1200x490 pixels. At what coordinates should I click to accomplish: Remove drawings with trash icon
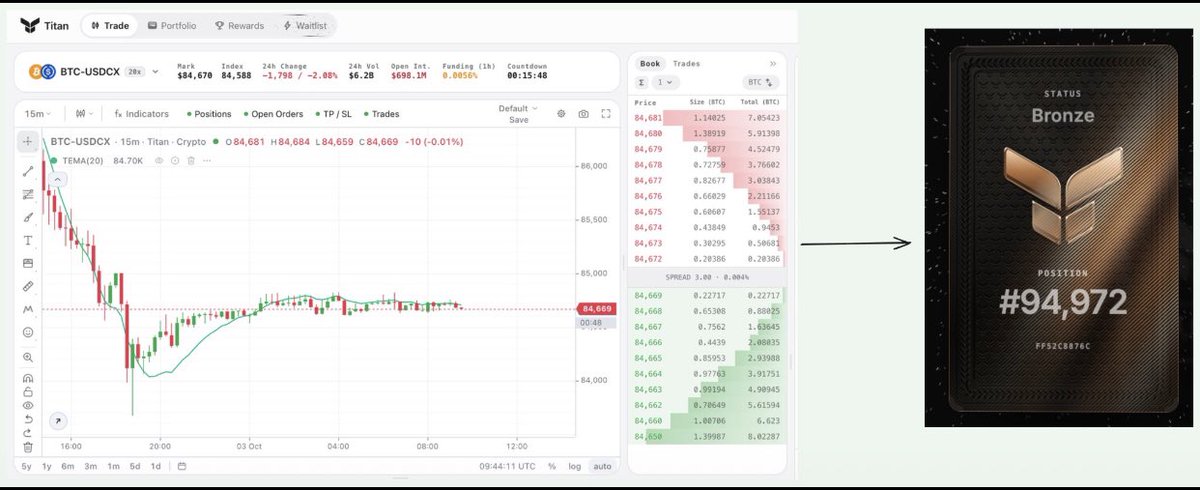tap(28, 447)
